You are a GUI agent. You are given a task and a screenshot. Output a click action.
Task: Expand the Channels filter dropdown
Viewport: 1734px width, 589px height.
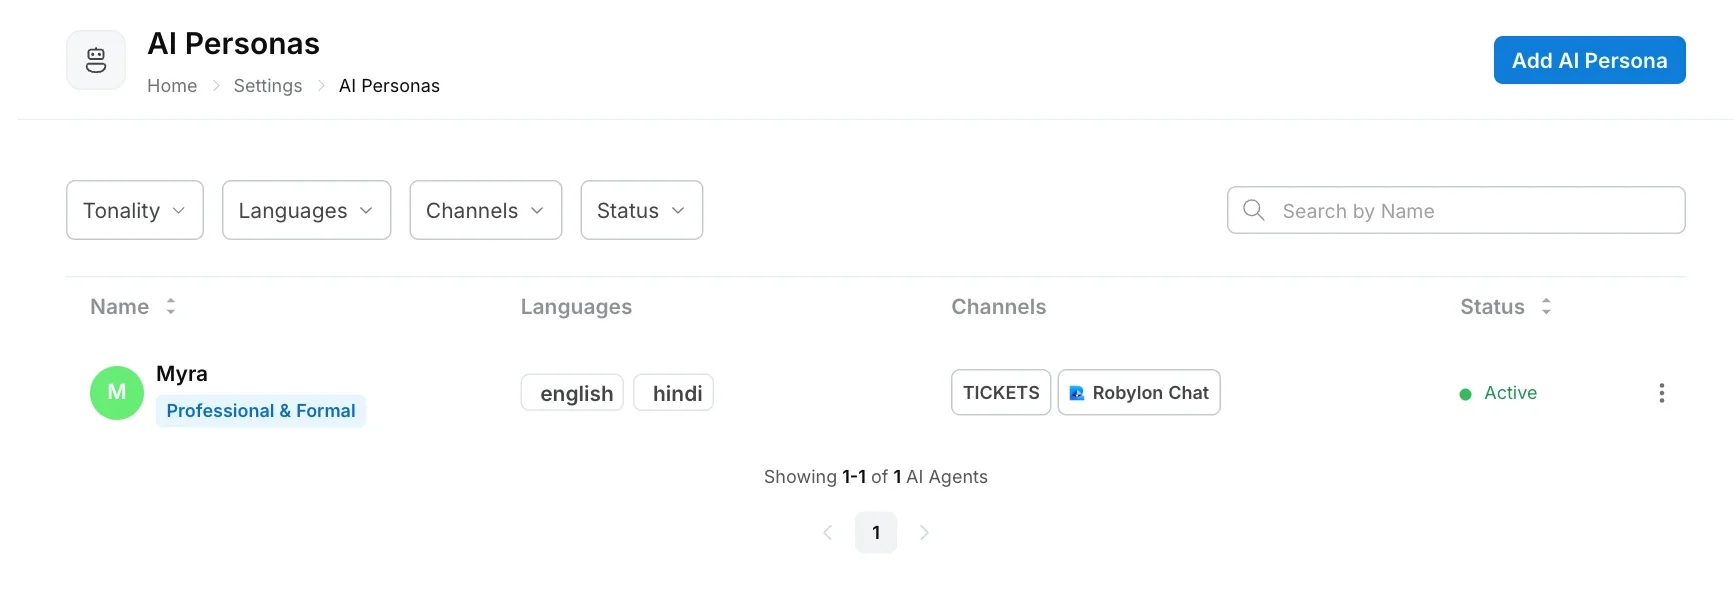click(486, 210)
